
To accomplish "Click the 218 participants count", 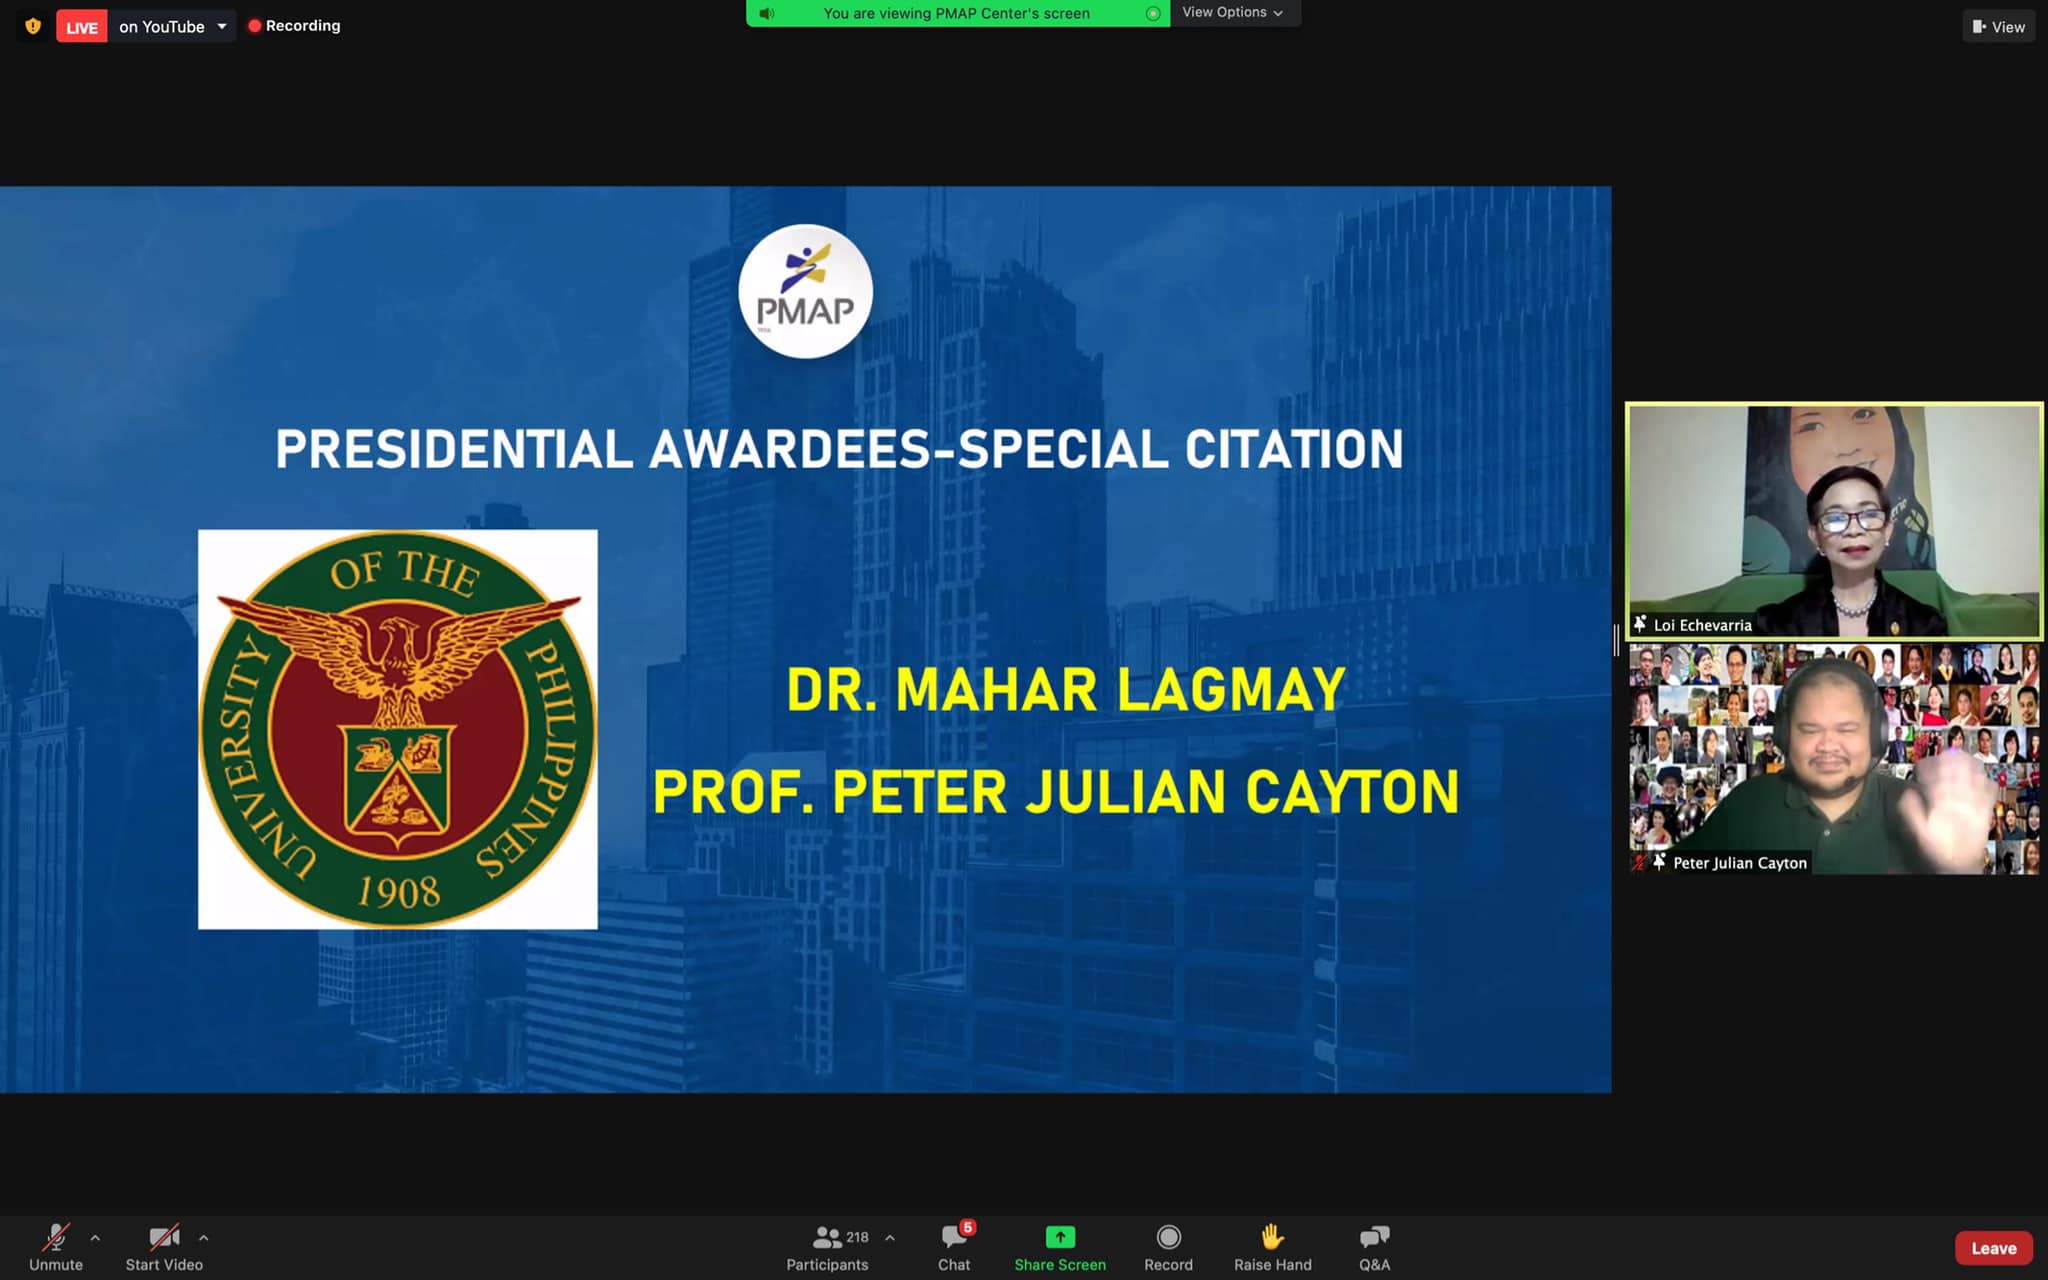I will 857,1237.
